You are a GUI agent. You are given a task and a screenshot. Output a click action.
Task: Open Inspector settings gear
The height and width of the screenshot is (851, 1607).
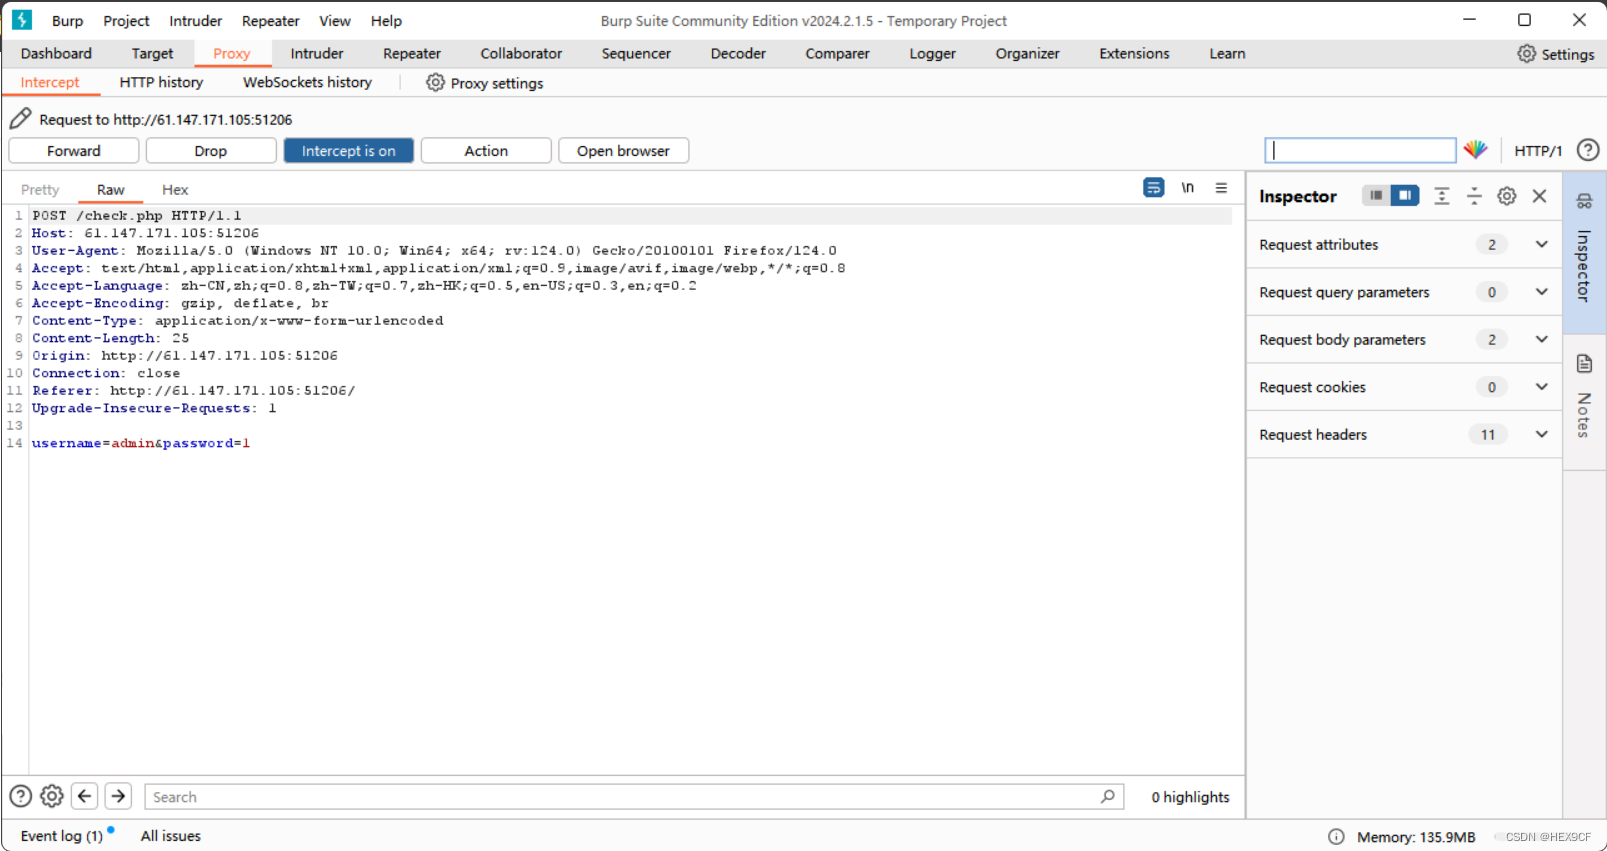click(x=1507, y=196)
